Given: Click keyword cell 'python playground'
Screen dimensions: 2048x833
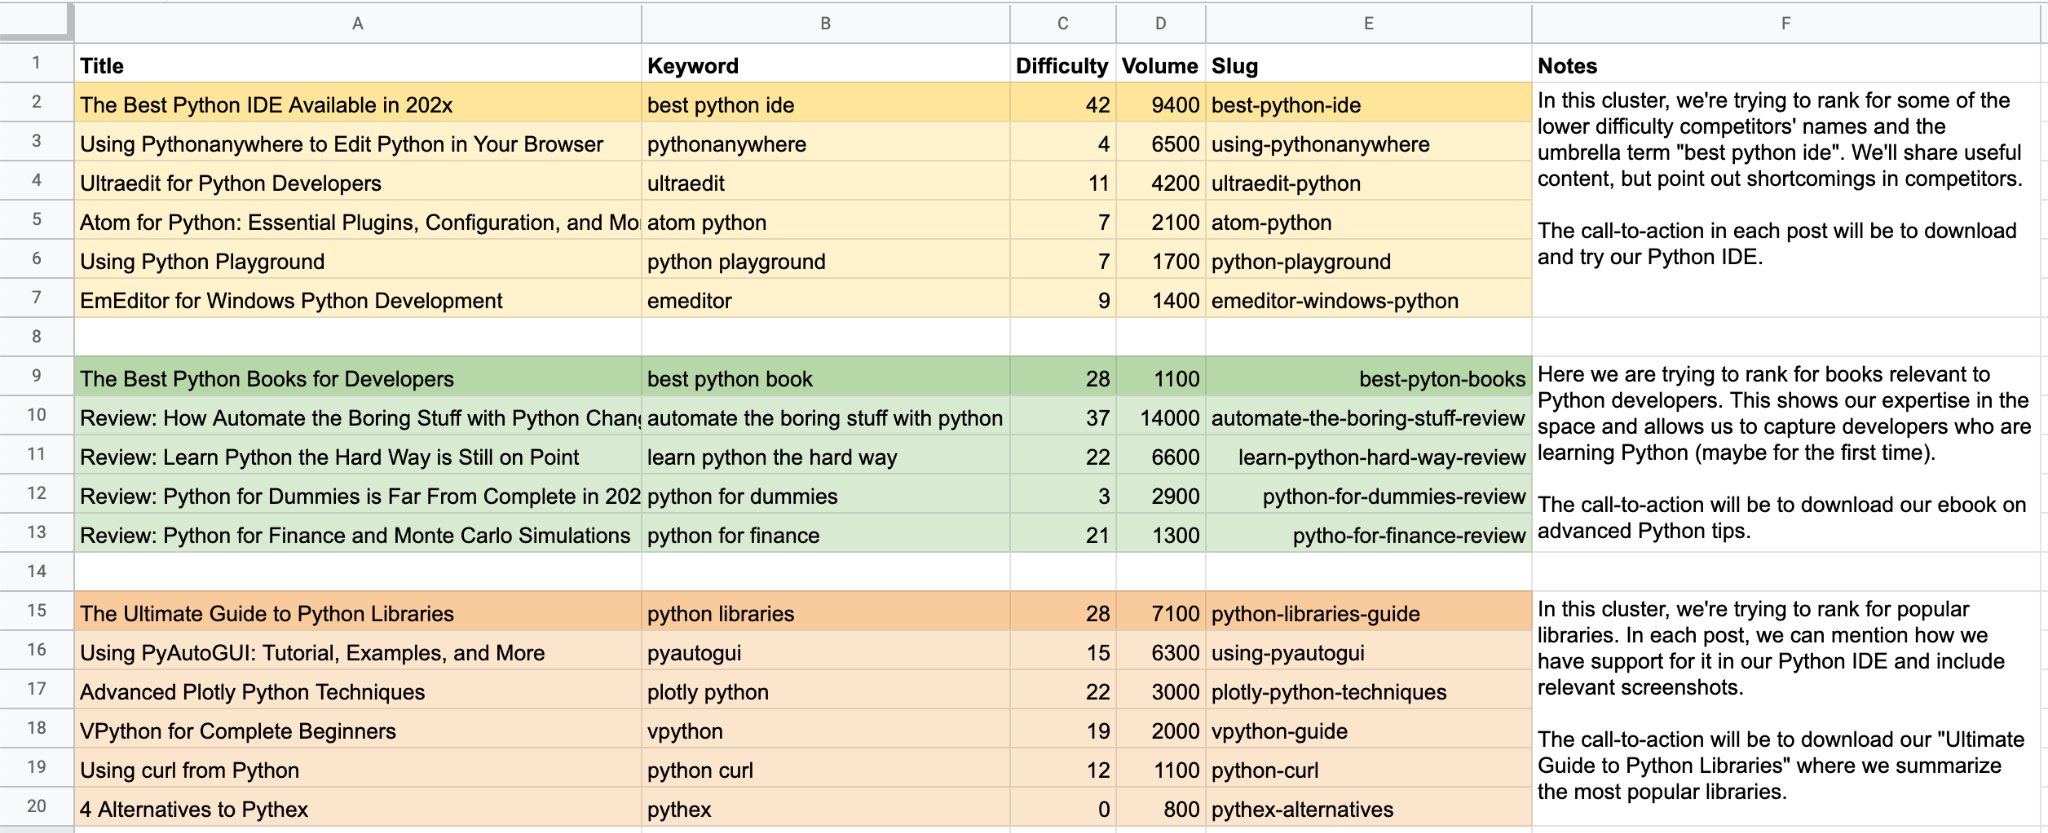Looking at the screenshot, I should click(825, 259).
